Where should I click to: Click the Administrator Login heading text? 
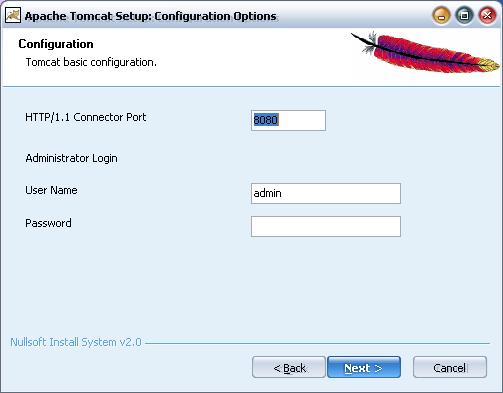(71, 158)
